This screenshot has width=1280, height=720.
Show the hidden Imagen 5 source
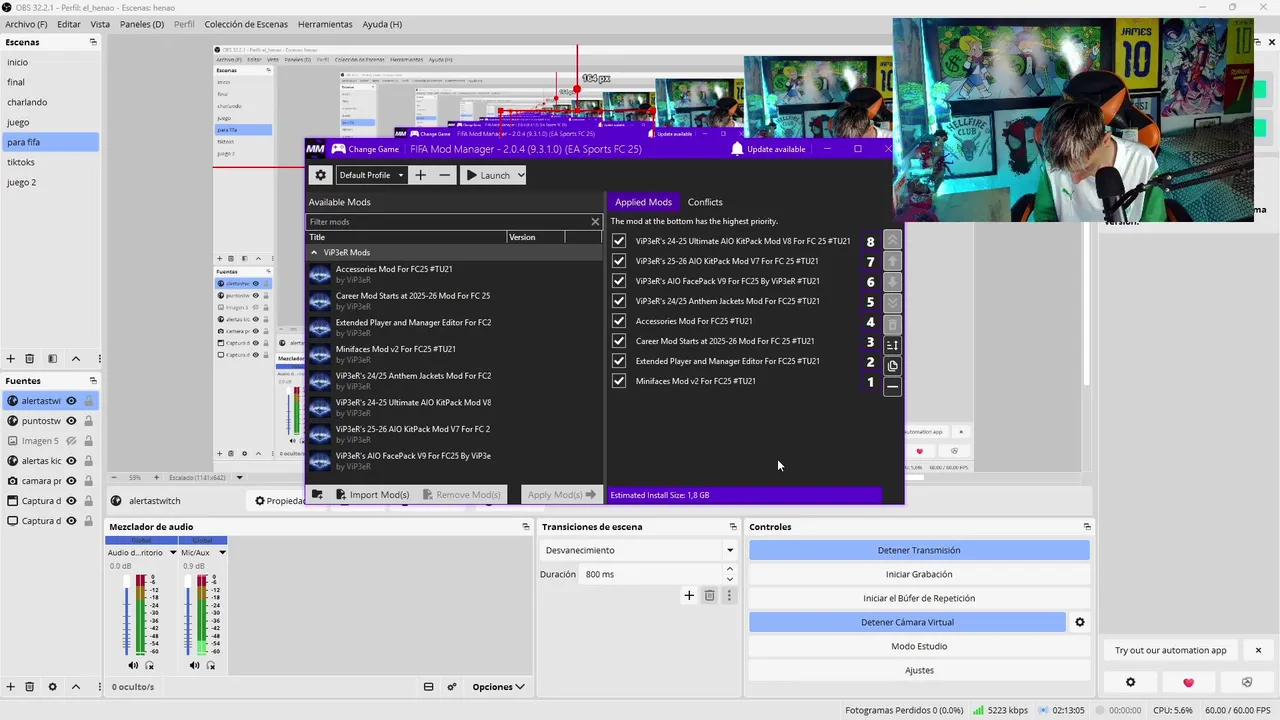coord(71,441)
